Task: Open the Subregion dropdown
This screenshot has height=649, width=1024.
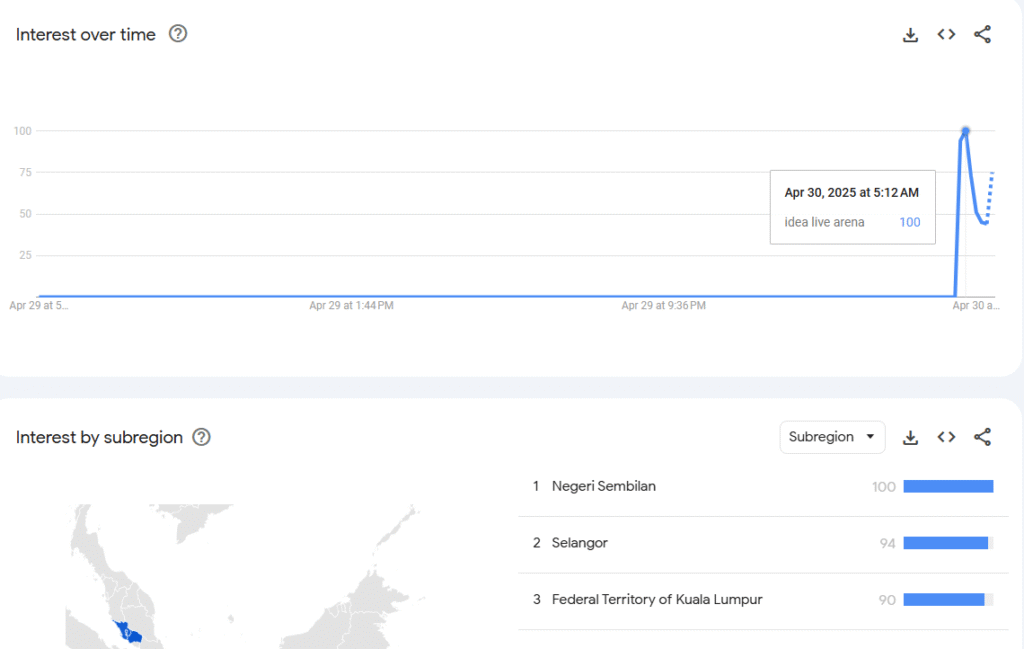Action: pos(832,437)
